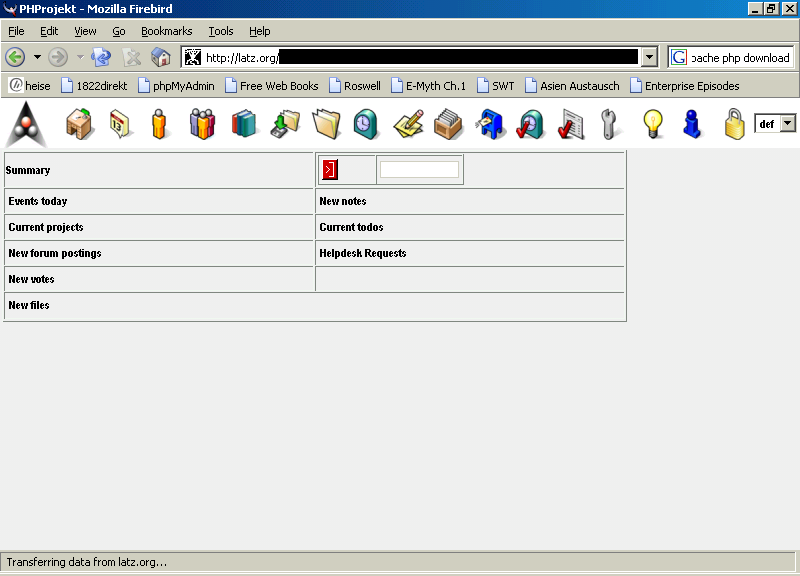Viewport: 800px width, 576px height.
Task: Open the Free Web Books bookmark
Action: [x=272, y=86]
